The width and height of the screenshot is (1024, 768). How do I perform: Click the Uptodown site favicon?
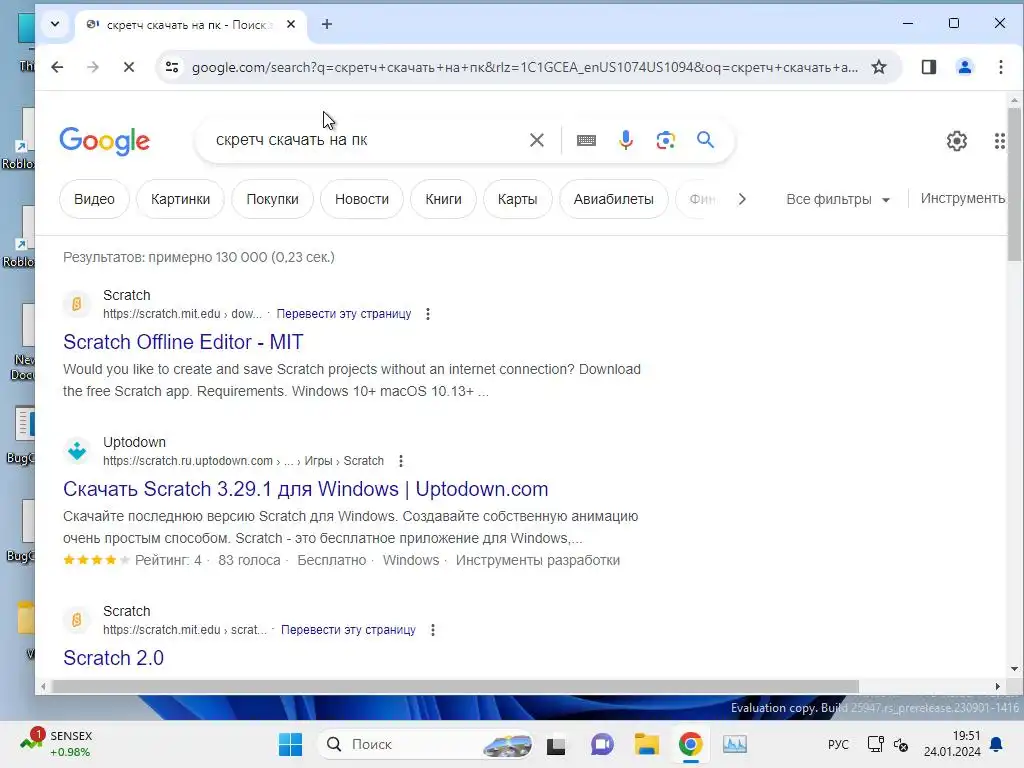pyautogui.click(x=77, y=451)
